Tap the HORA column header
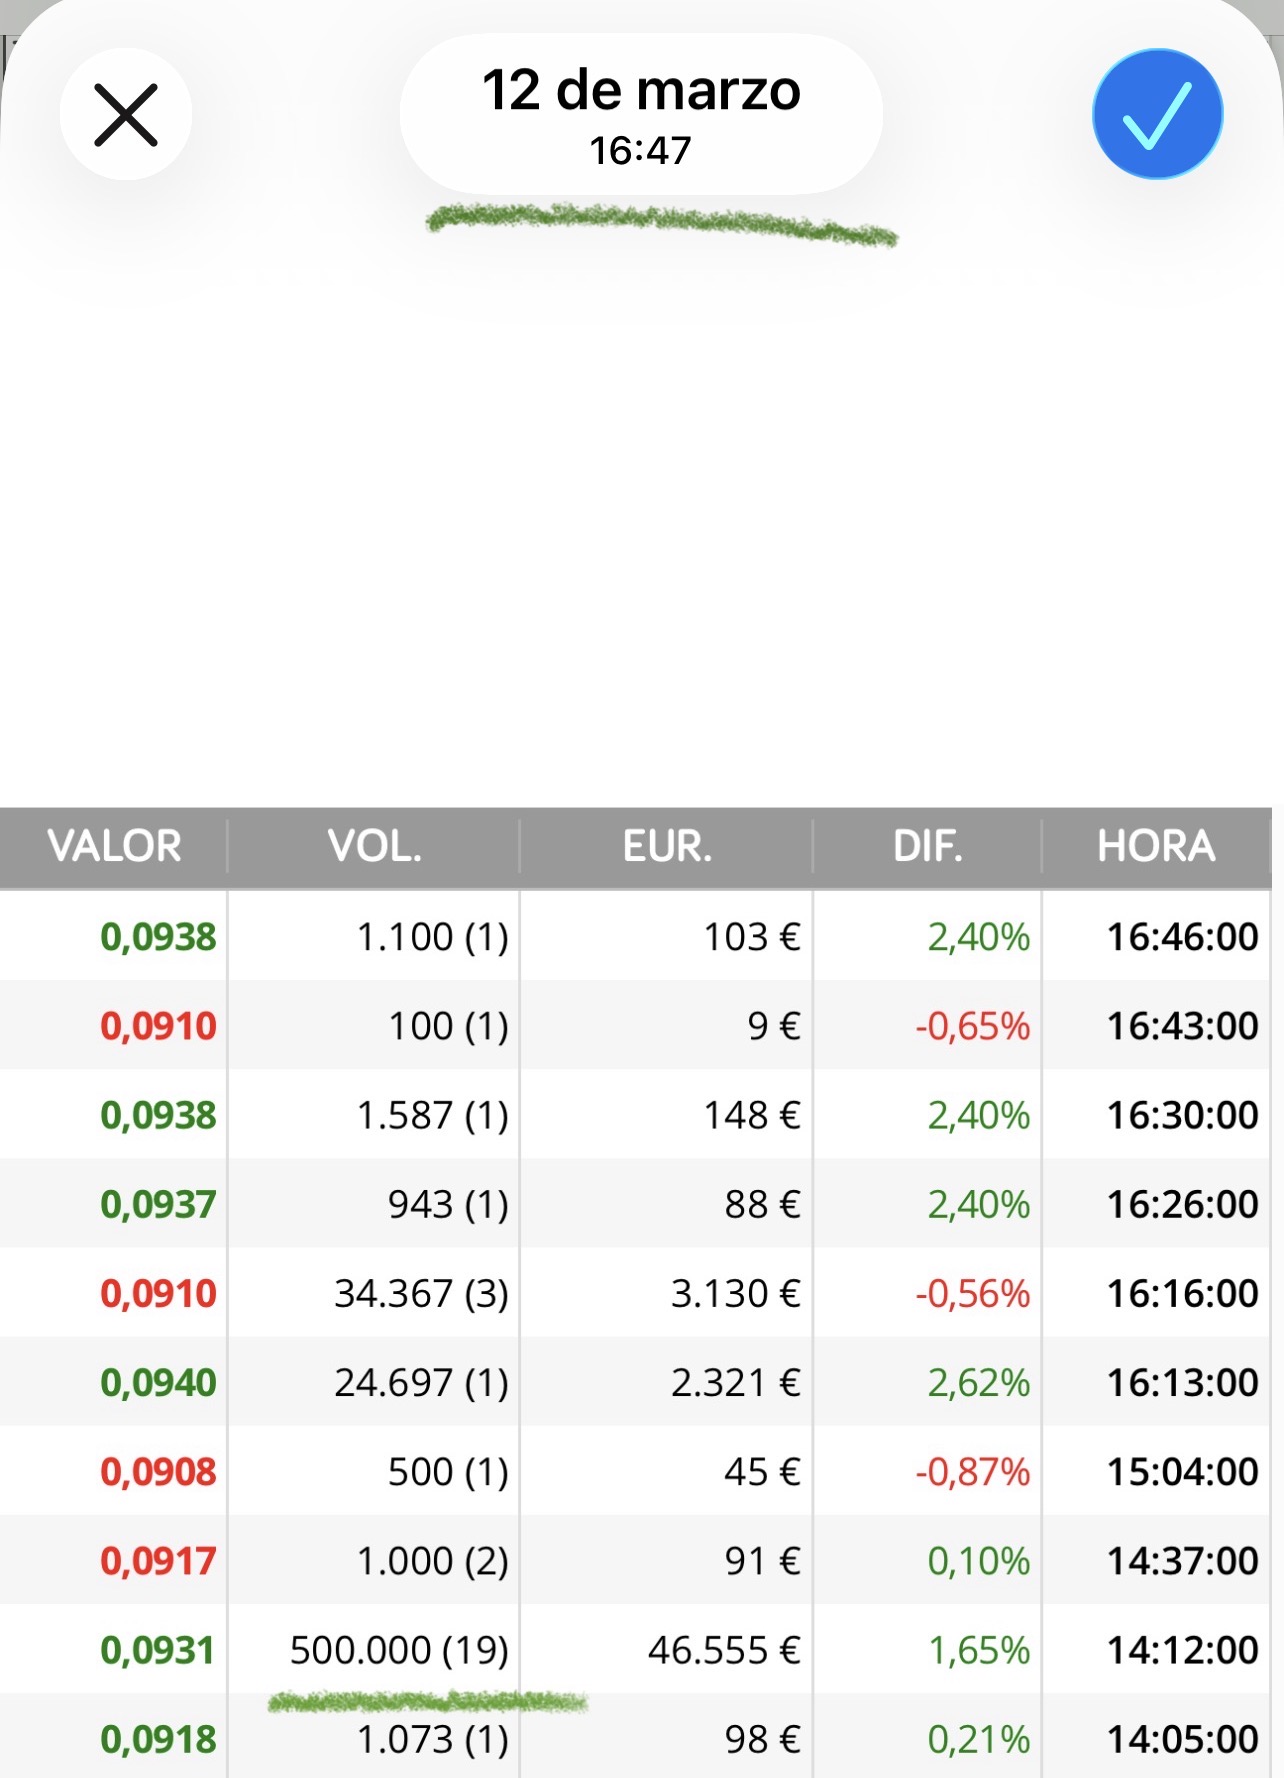This screenshot has width=1284, height=1778. 1156,847
